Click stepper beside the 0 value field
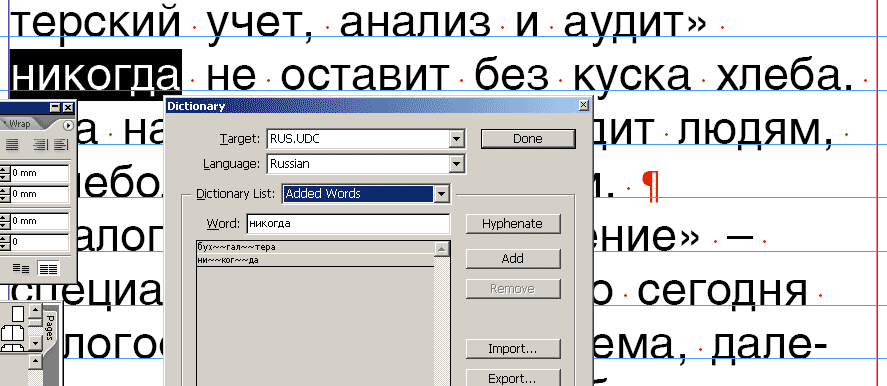 [x=5, y=242]
